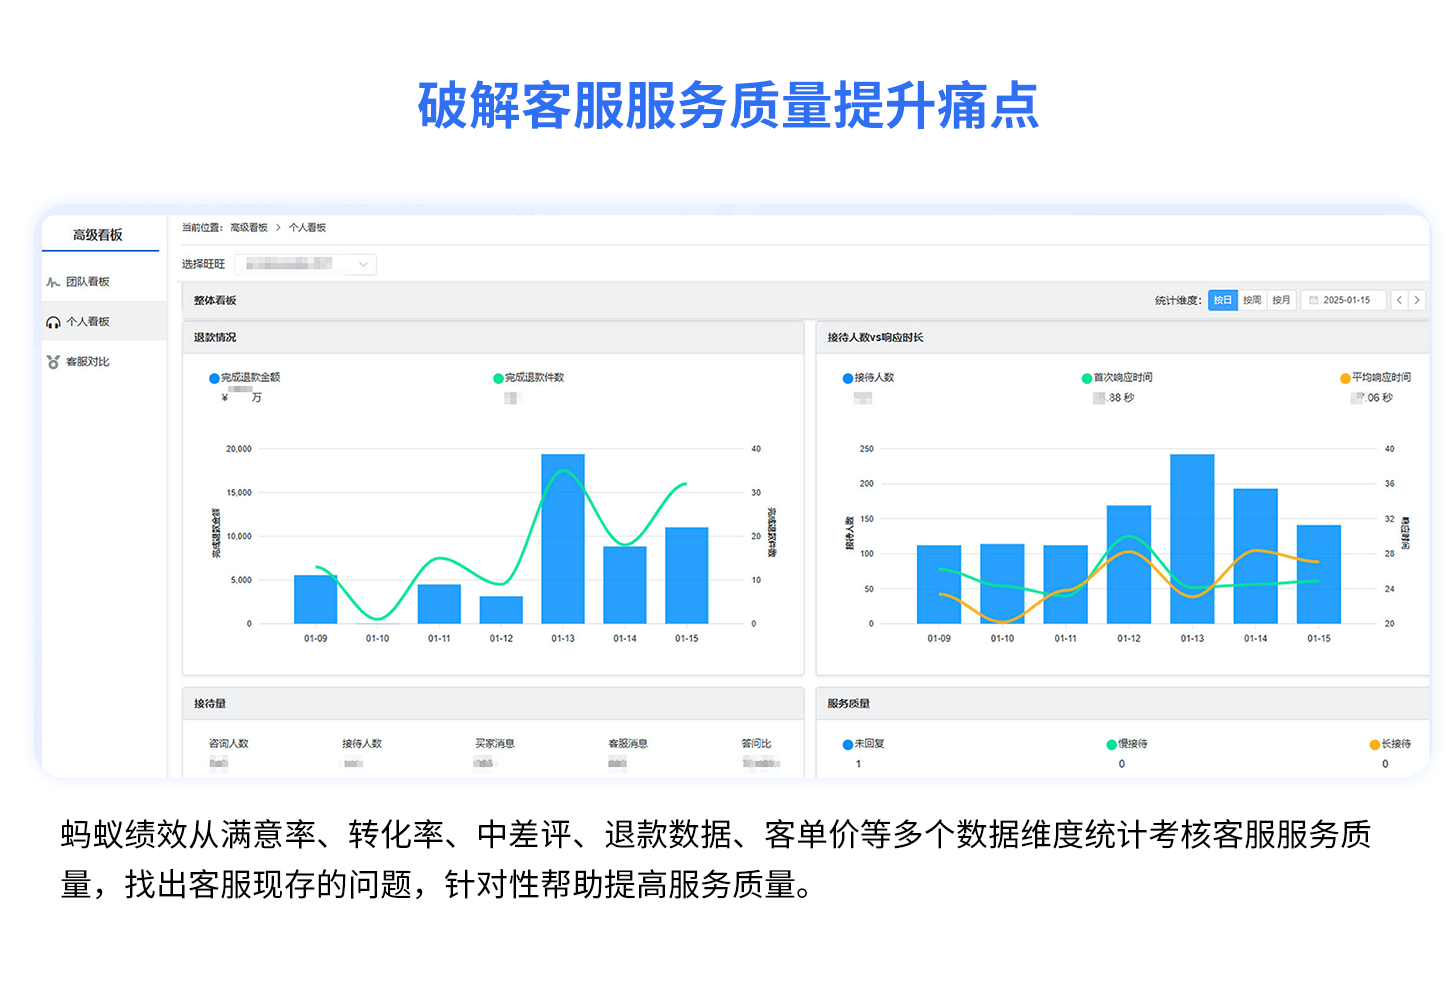Switch statistics dimension to 按周
The image size is (1456, 992).
point(1252,300)
